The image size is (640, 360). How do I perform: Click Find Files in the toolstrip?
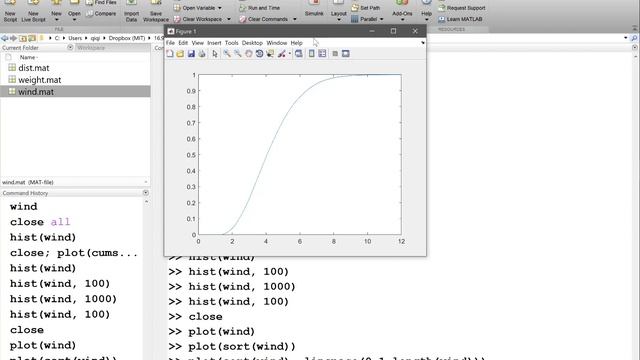point(101,3)
